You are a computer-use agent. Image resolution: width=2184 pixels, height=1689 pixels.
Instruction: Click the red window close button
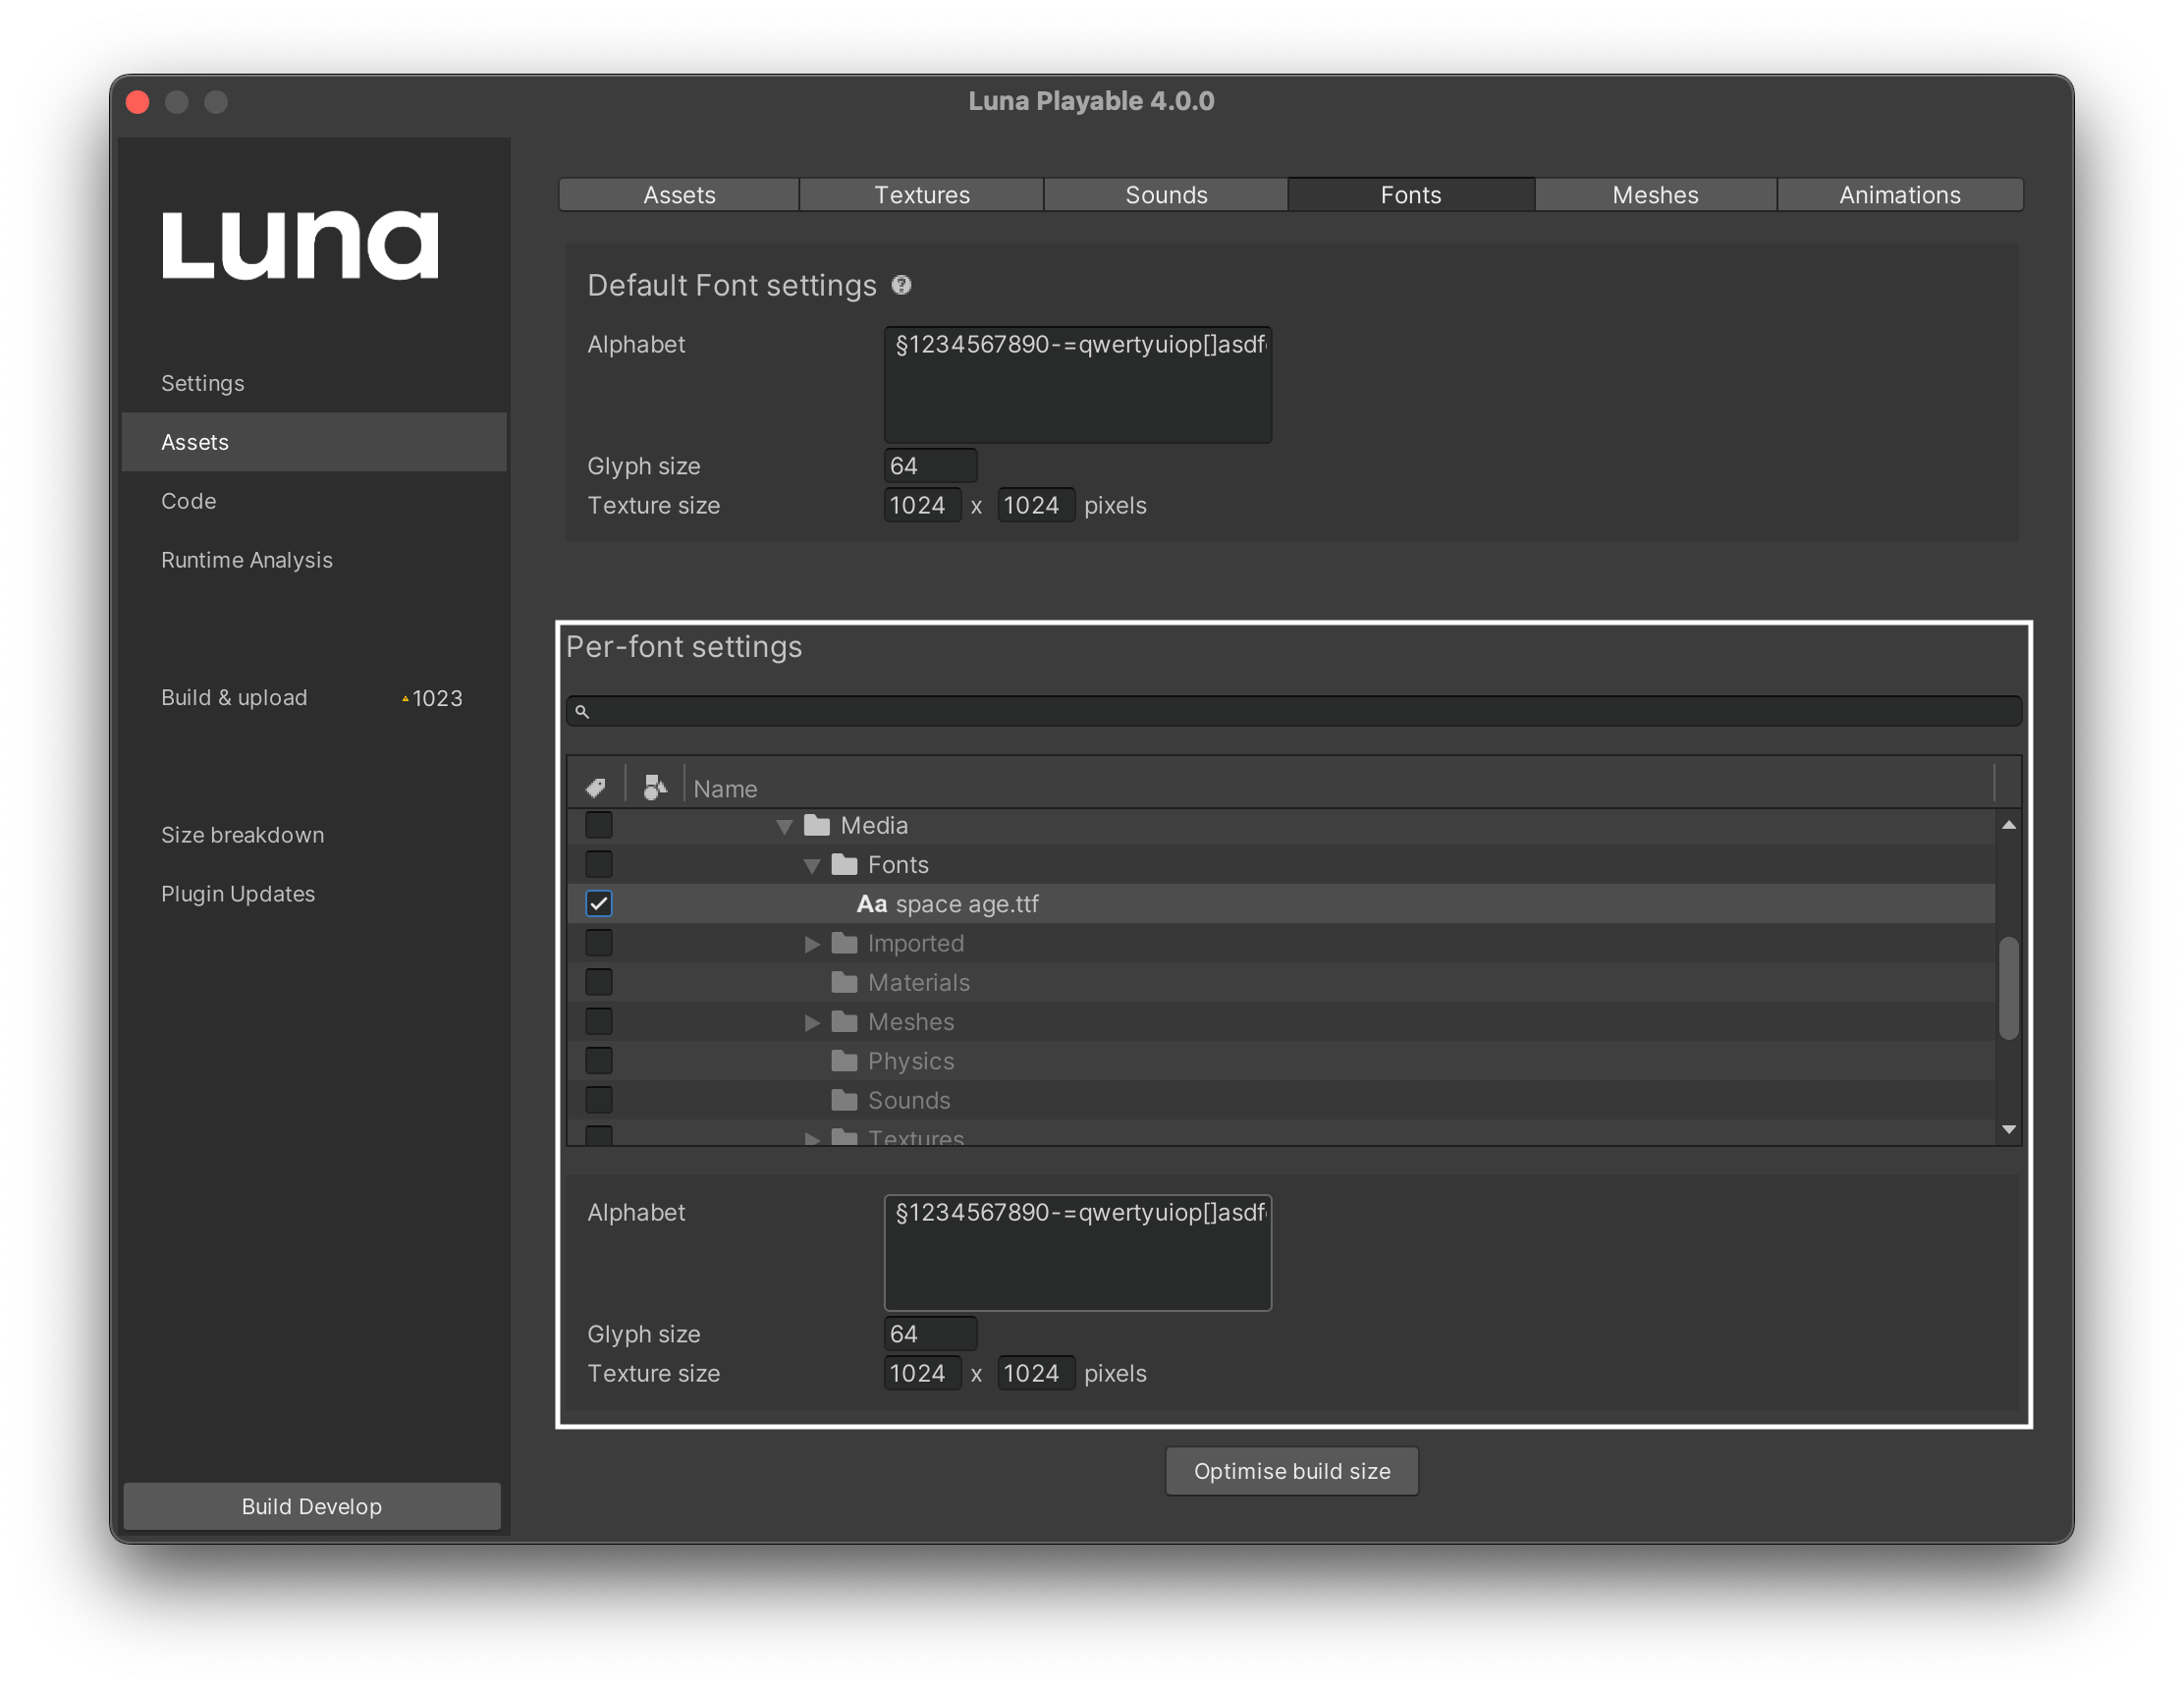point(138,102)
